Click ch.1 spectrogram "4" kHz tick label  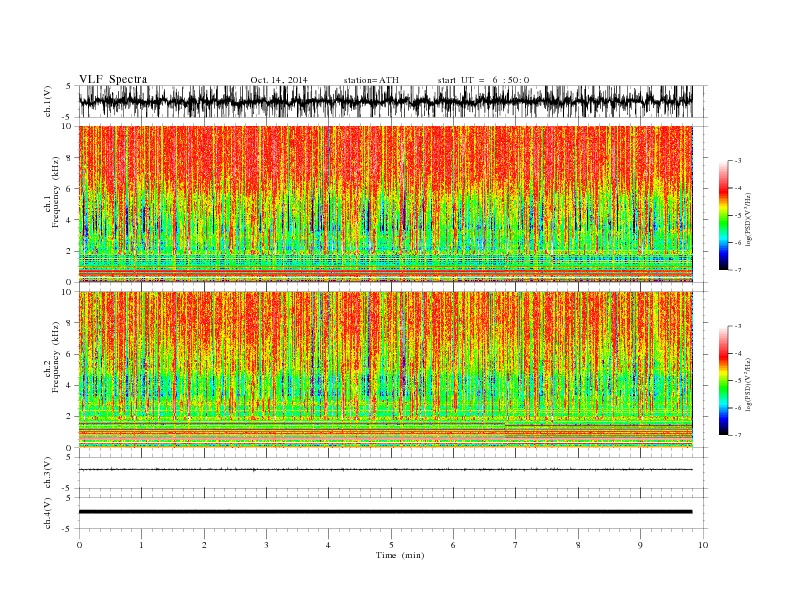[x=70, y=220]
